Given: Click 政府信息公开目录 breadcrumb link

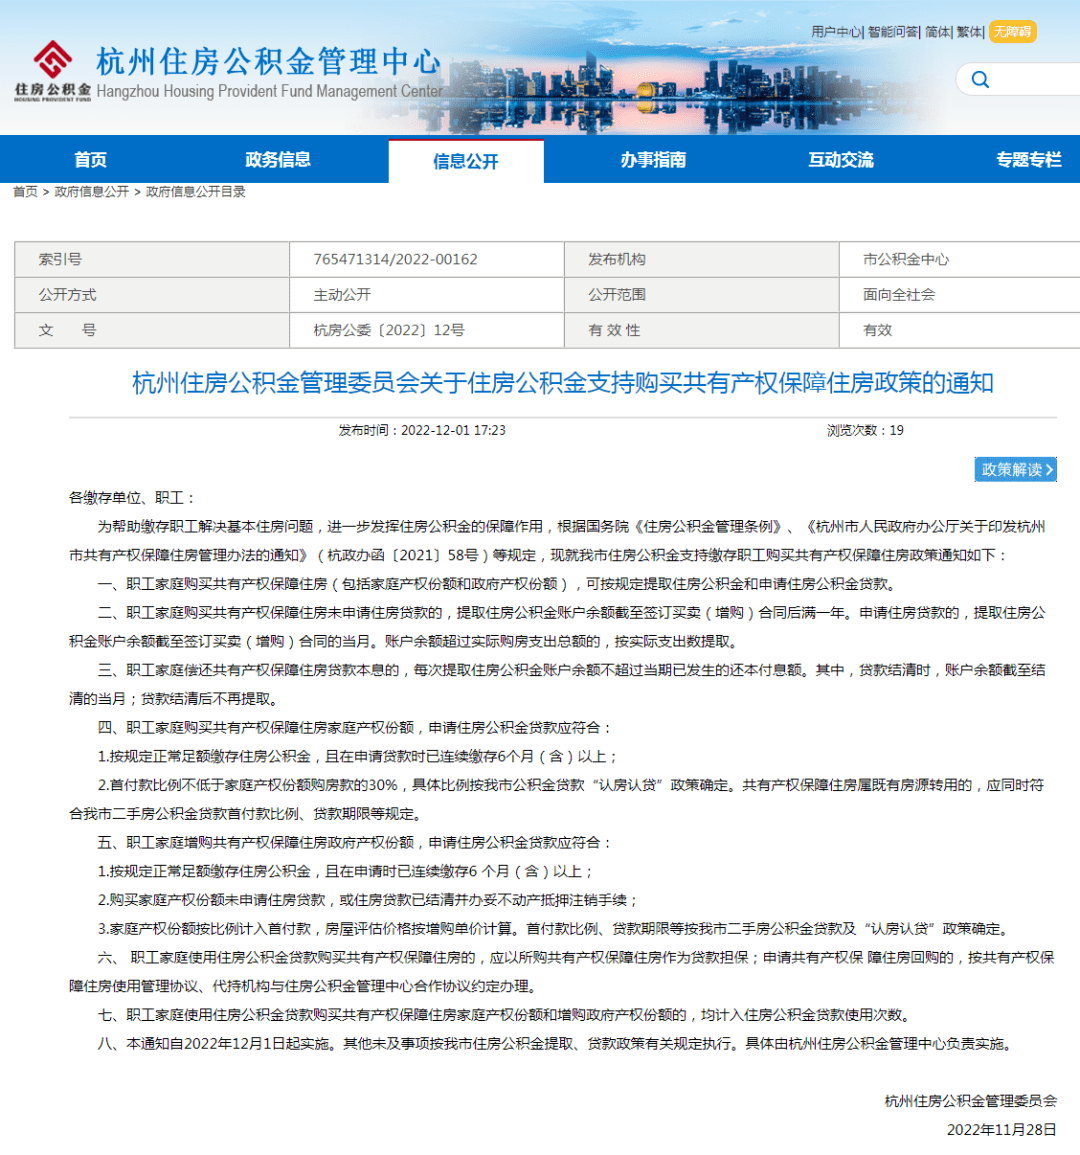Looking at the screenshot, I should 195,192.
